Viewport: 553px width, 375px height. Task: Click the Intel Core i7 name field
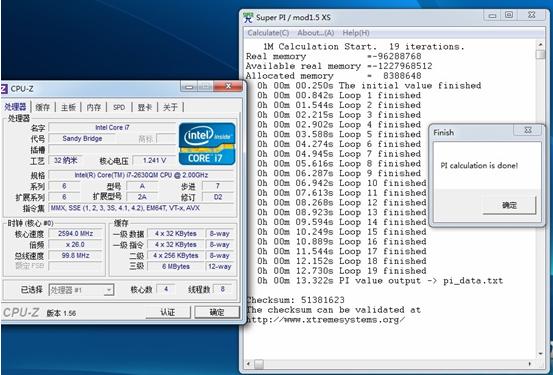(112, 128)
